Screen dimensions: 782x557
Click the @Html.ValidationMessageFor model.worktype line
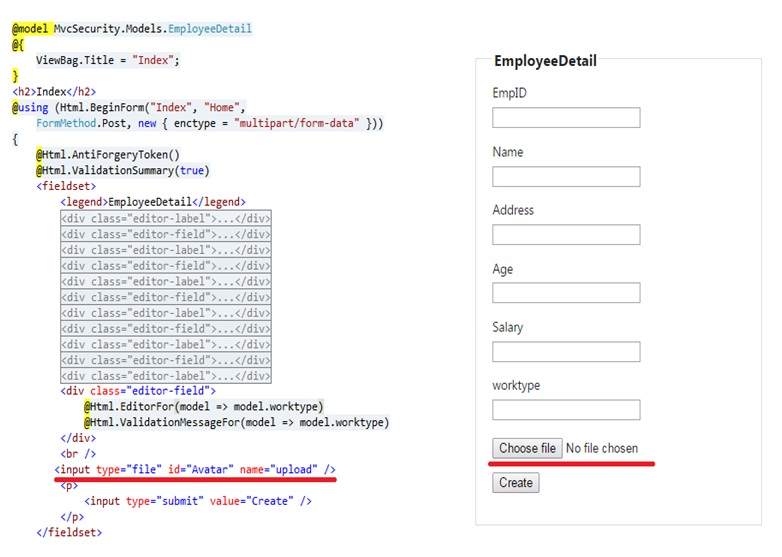(x=236, y=422)
